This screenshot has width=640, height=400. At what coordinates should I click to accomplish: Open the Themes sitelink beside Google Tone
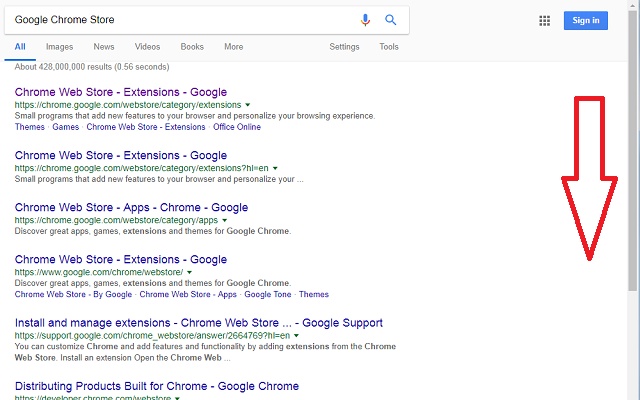point(313,294)
